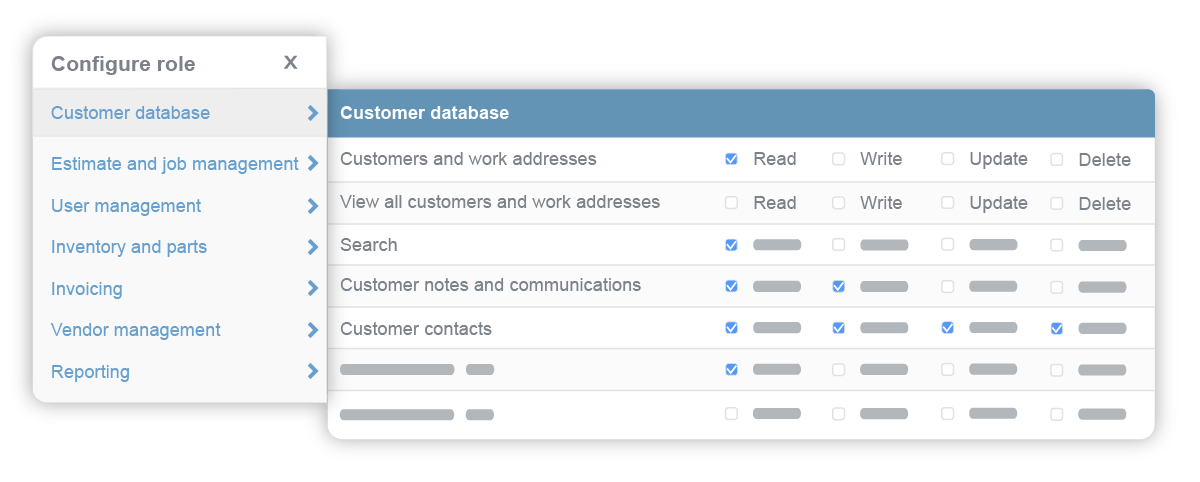Click the Inventory and parts chevron
The height and width of the screenshot is (482, 1200).
(x=313, y=247)
